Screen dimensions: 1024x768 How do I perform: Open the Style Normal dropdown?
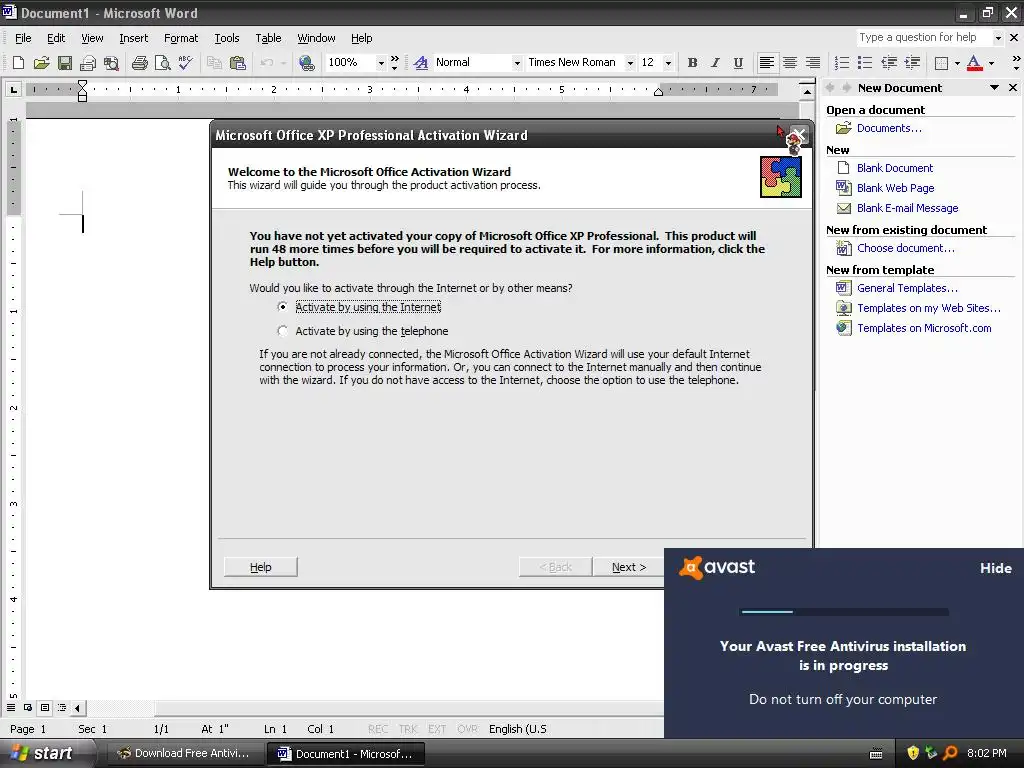pos(517,63)
